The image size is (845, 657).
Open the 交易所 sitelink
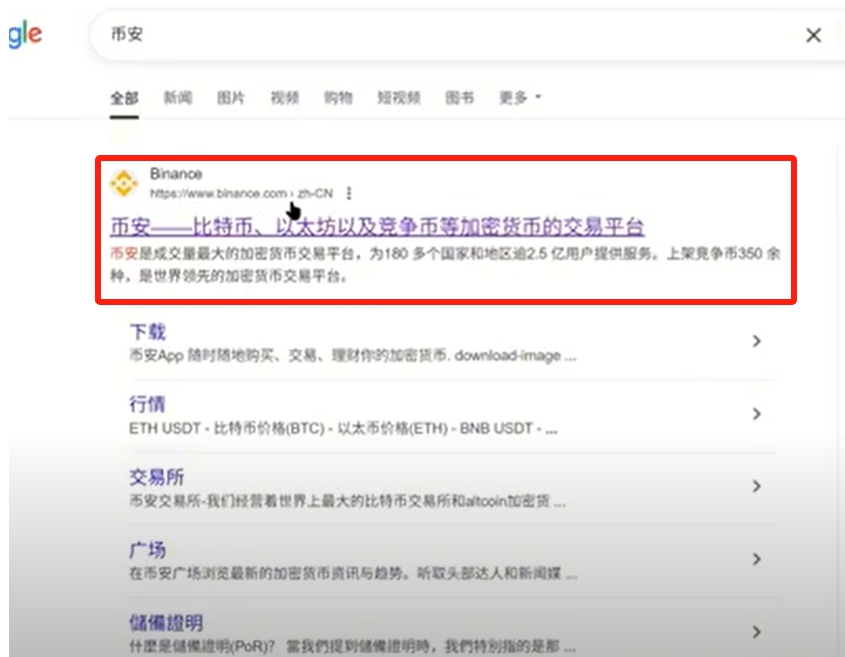156,477
